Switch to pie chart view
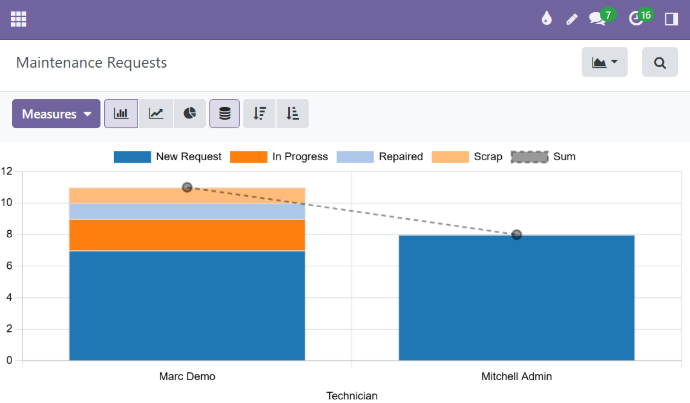Screen dimensions: 690x403 (190, 114)
